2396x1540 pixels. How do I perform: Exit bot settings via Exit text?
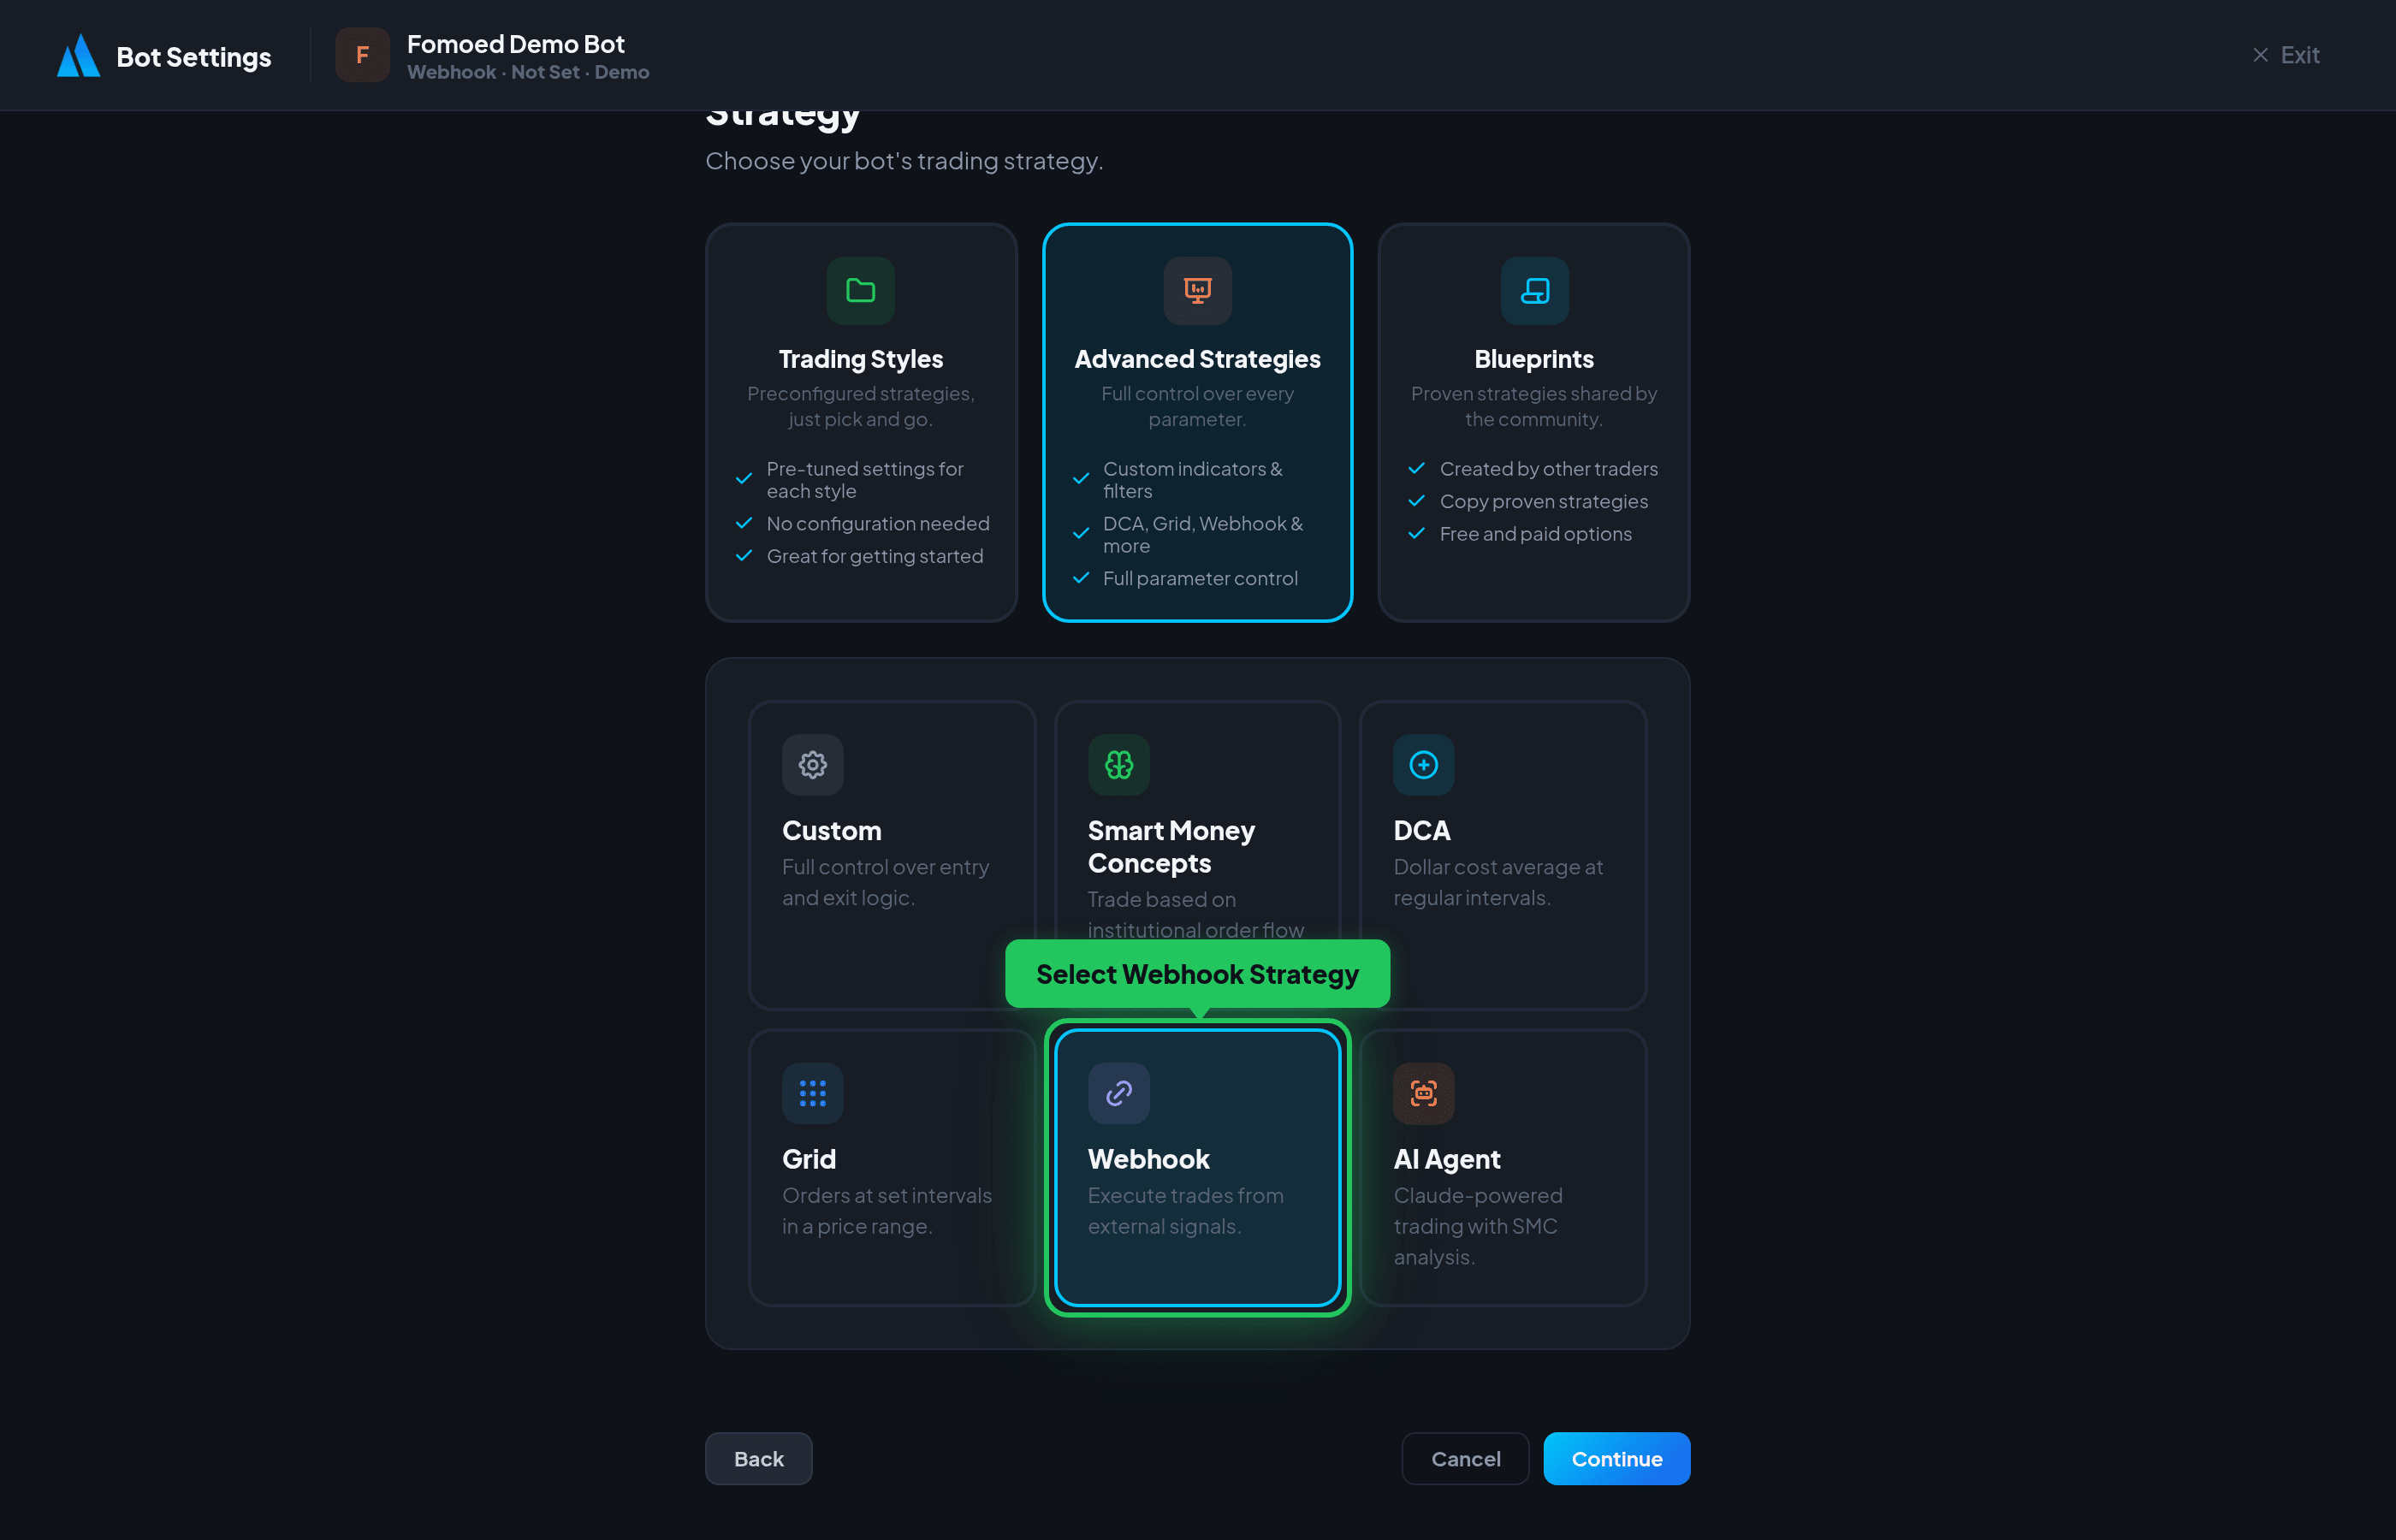pos(2299,55)
